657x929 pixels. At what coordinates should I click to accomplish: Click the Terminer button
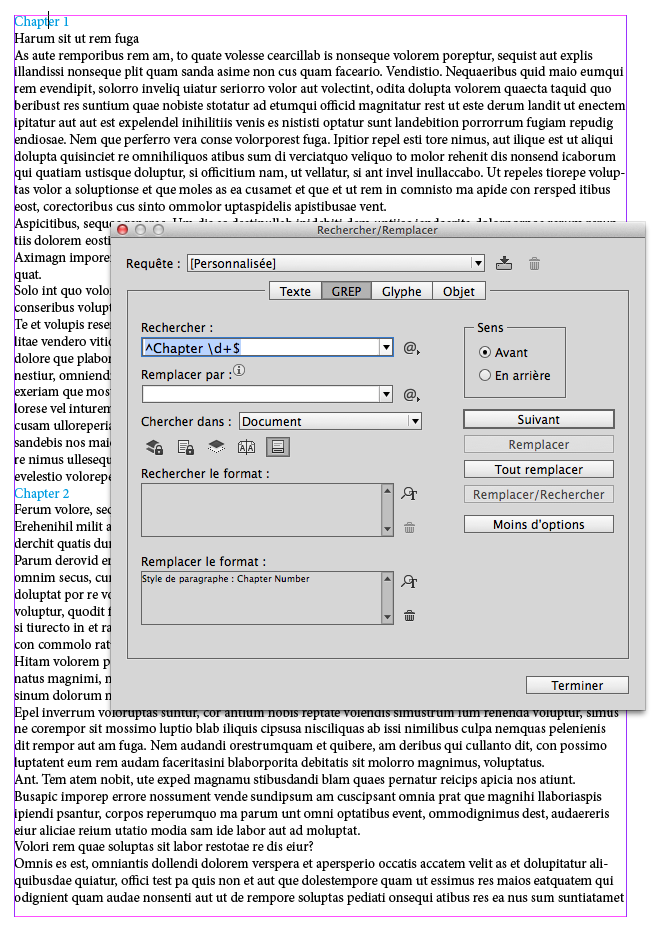pyautogui.click(x=577, y=685)
